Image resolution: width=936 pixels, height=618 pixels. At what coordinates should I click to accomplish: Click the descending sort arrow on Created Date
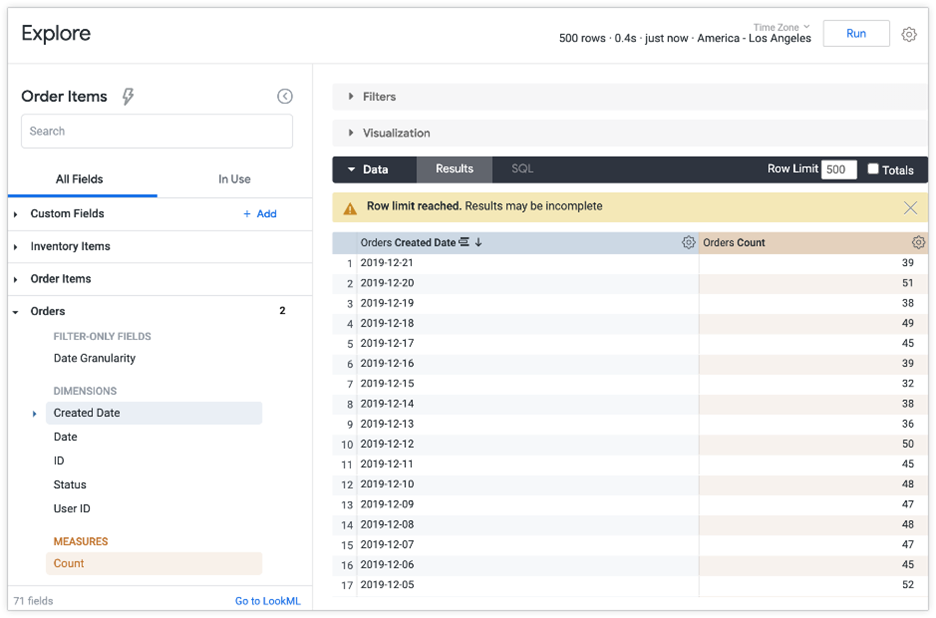coord(479,243)
